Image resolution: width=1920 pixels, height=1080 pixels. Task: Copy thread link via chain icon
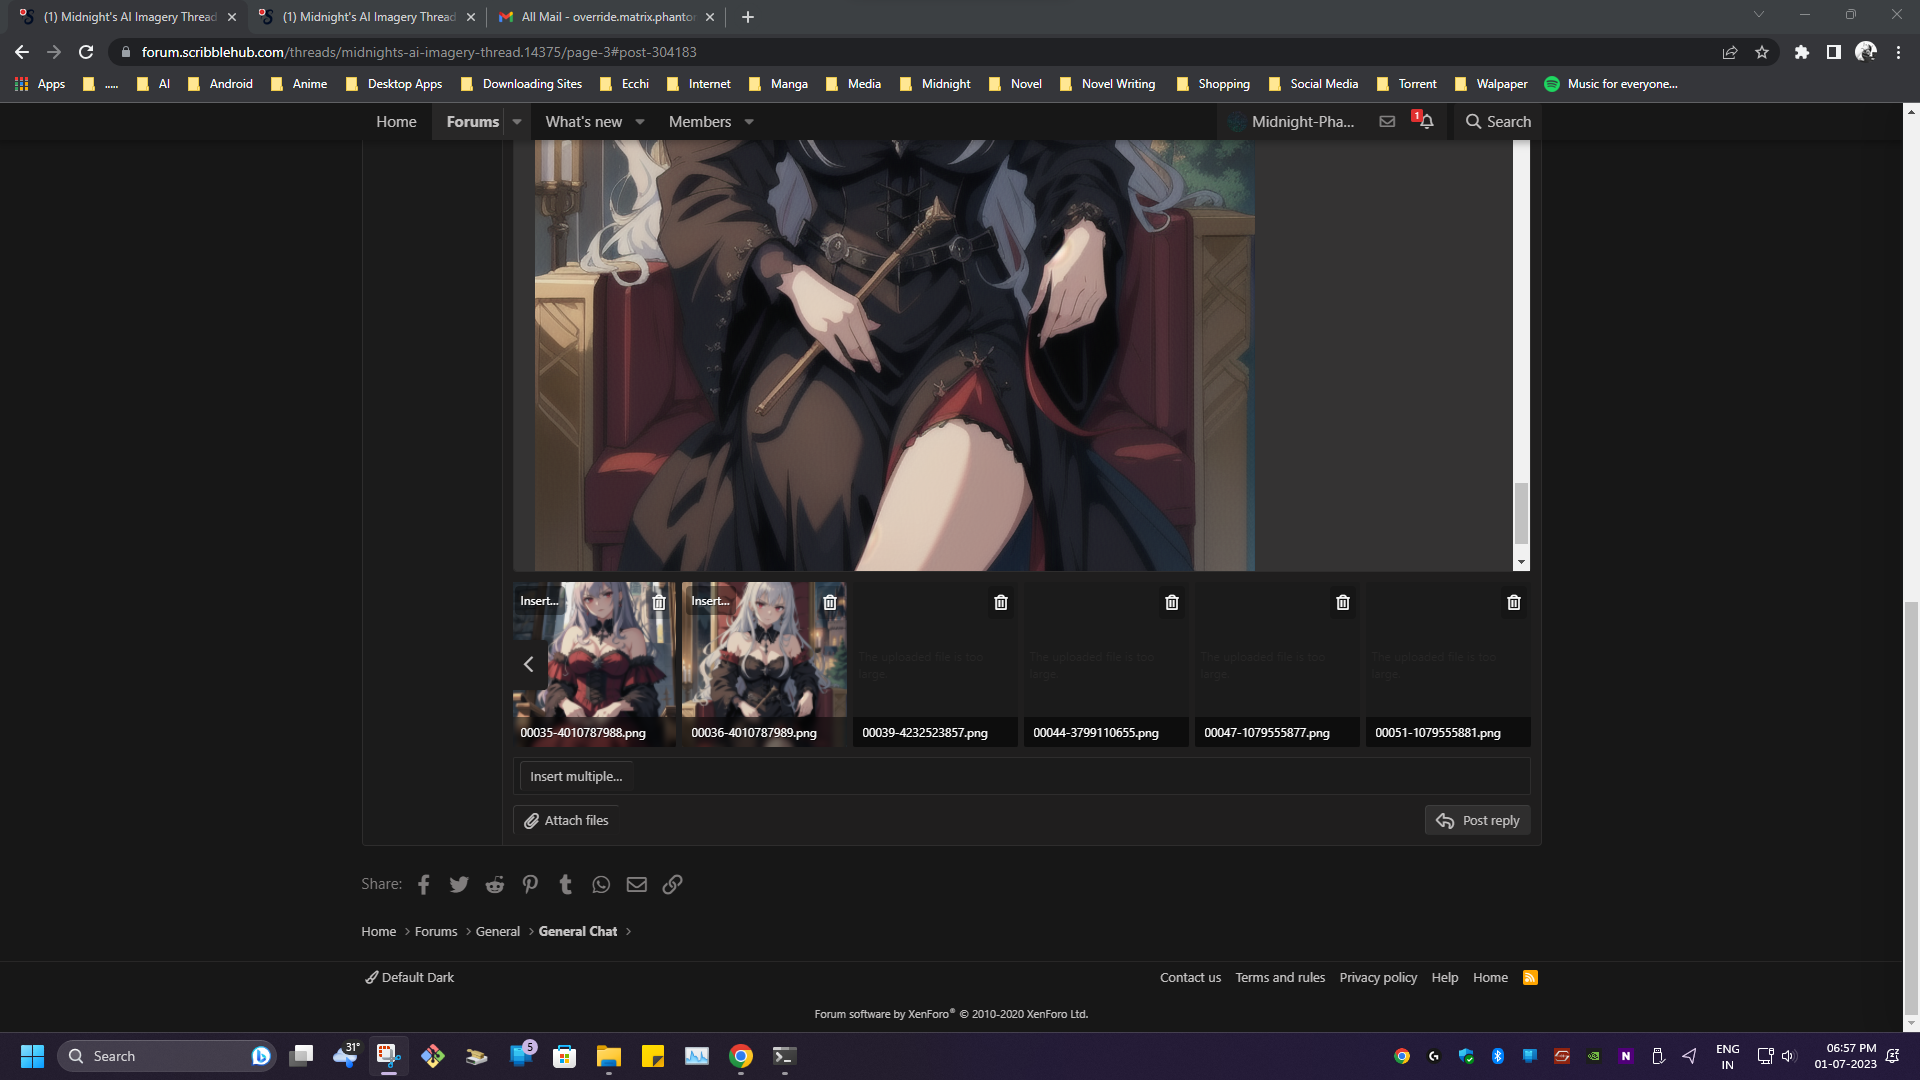672,884
